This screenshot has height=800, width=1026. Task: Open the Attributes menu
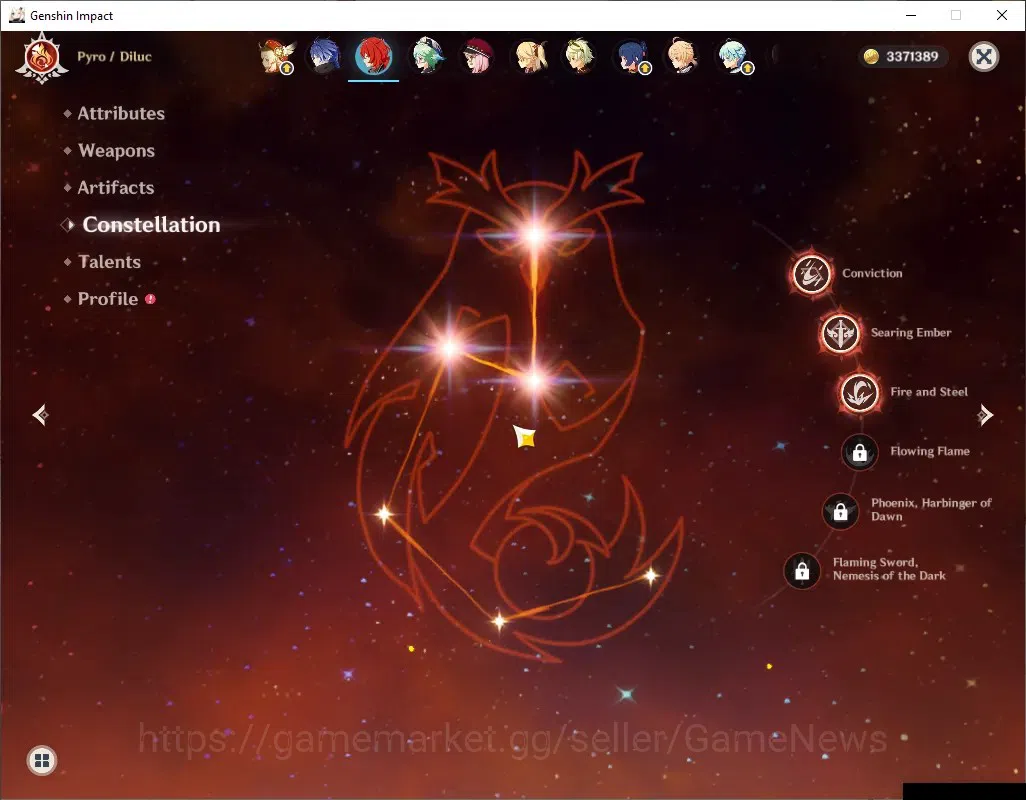coord(121,113)
